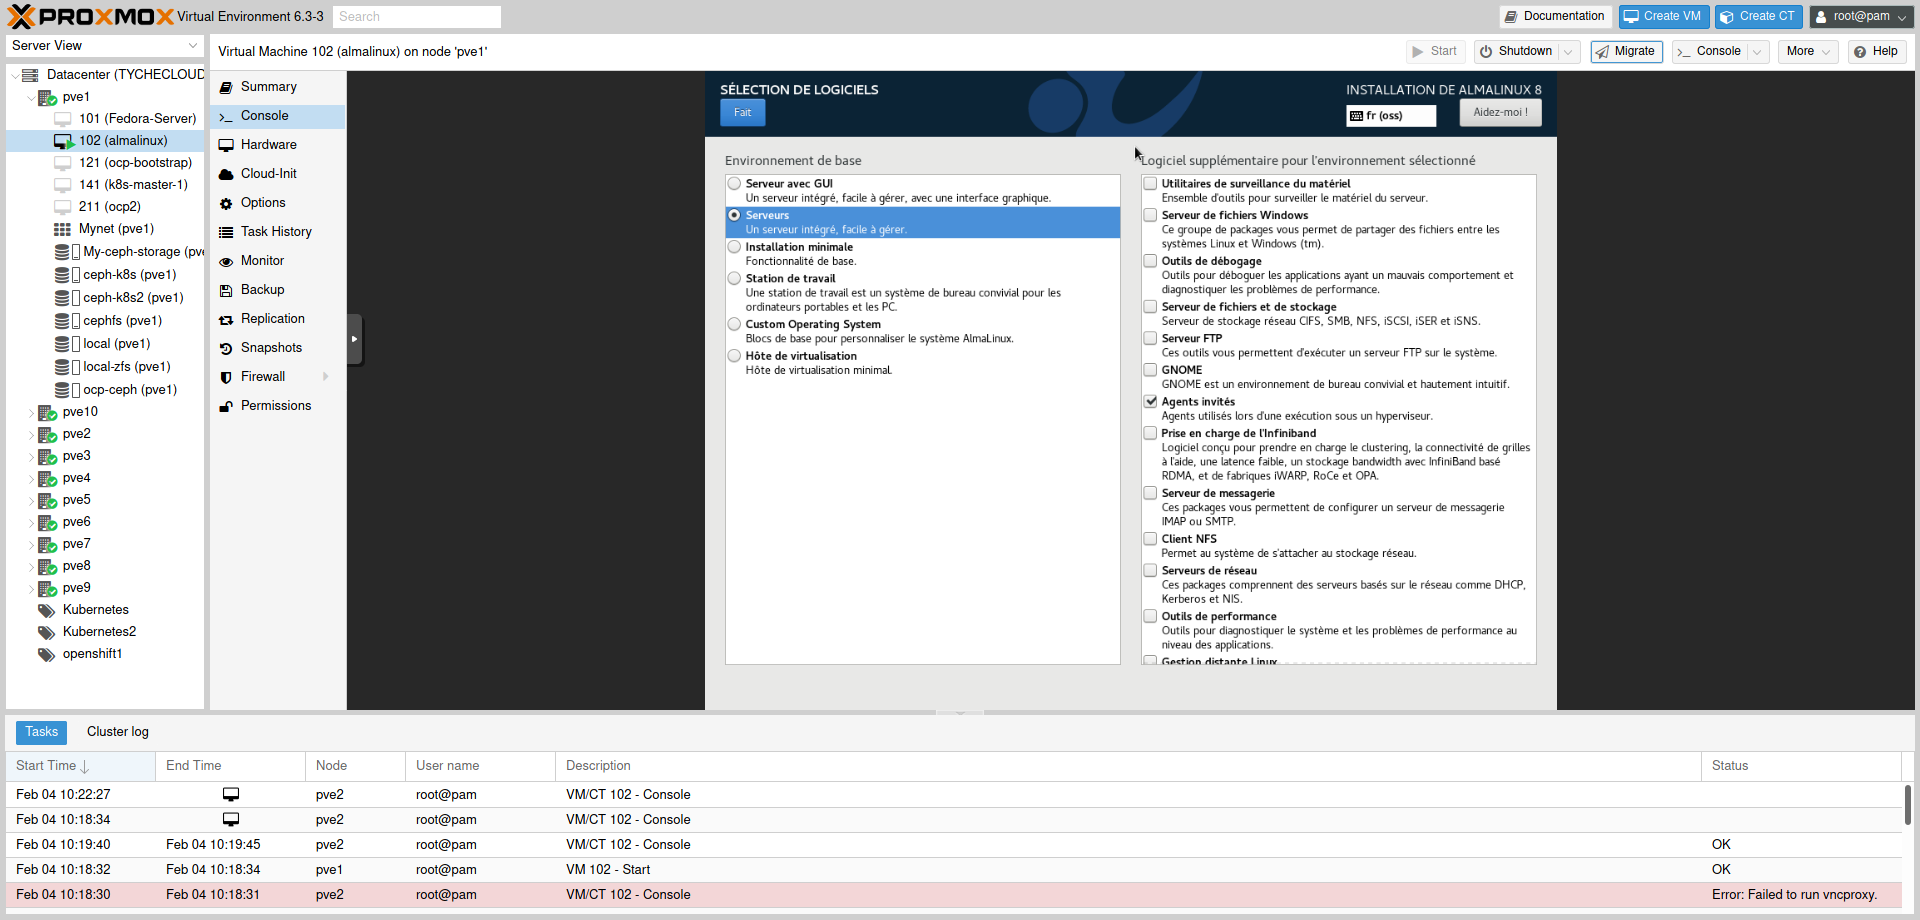
Task: Expand the pve2 node tree
Action: click(31, 435)
